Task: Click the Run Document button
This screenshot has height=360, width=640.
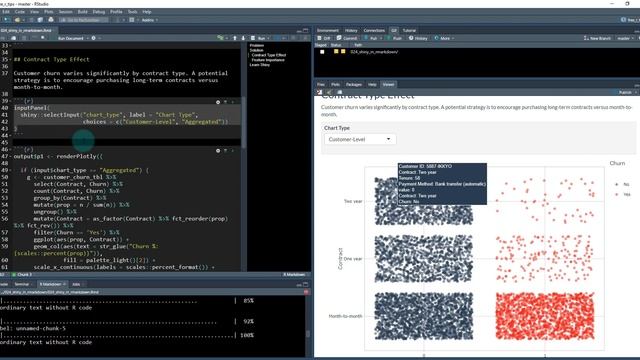Action: pos(70,38)
